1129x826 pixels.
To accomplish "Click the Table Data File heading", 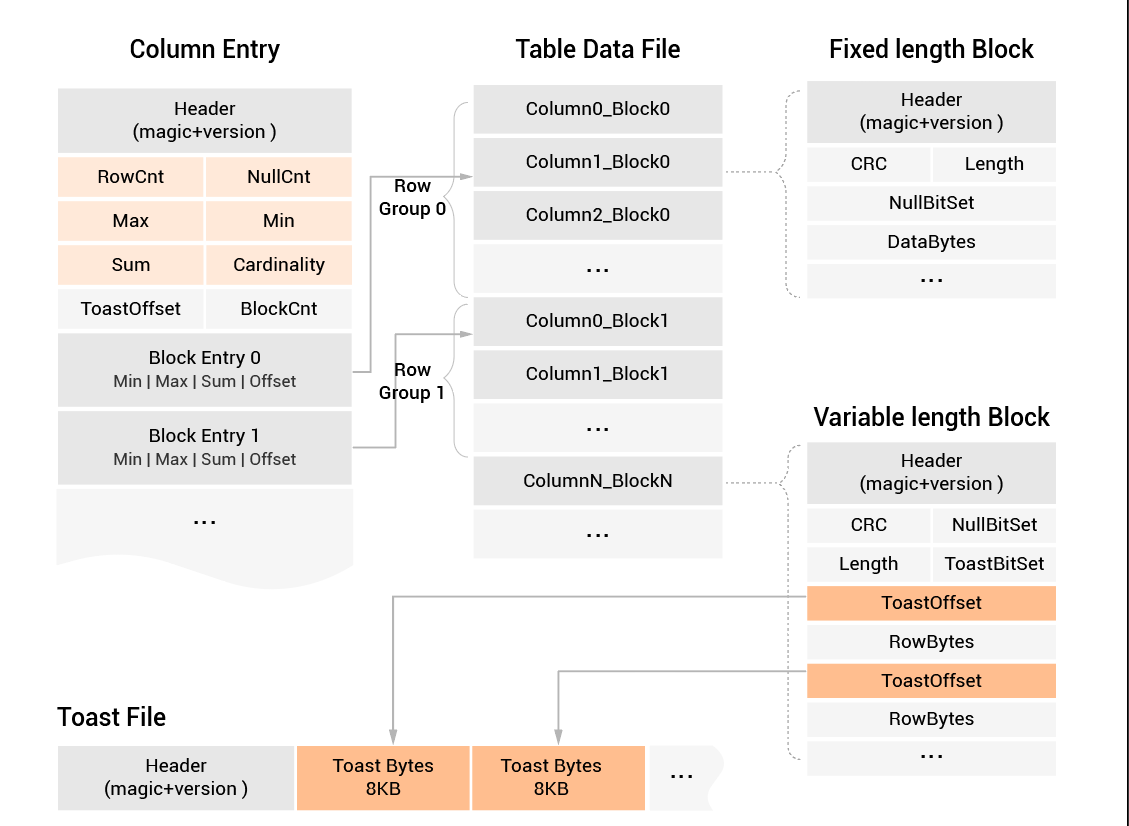I will coord(598,49).
